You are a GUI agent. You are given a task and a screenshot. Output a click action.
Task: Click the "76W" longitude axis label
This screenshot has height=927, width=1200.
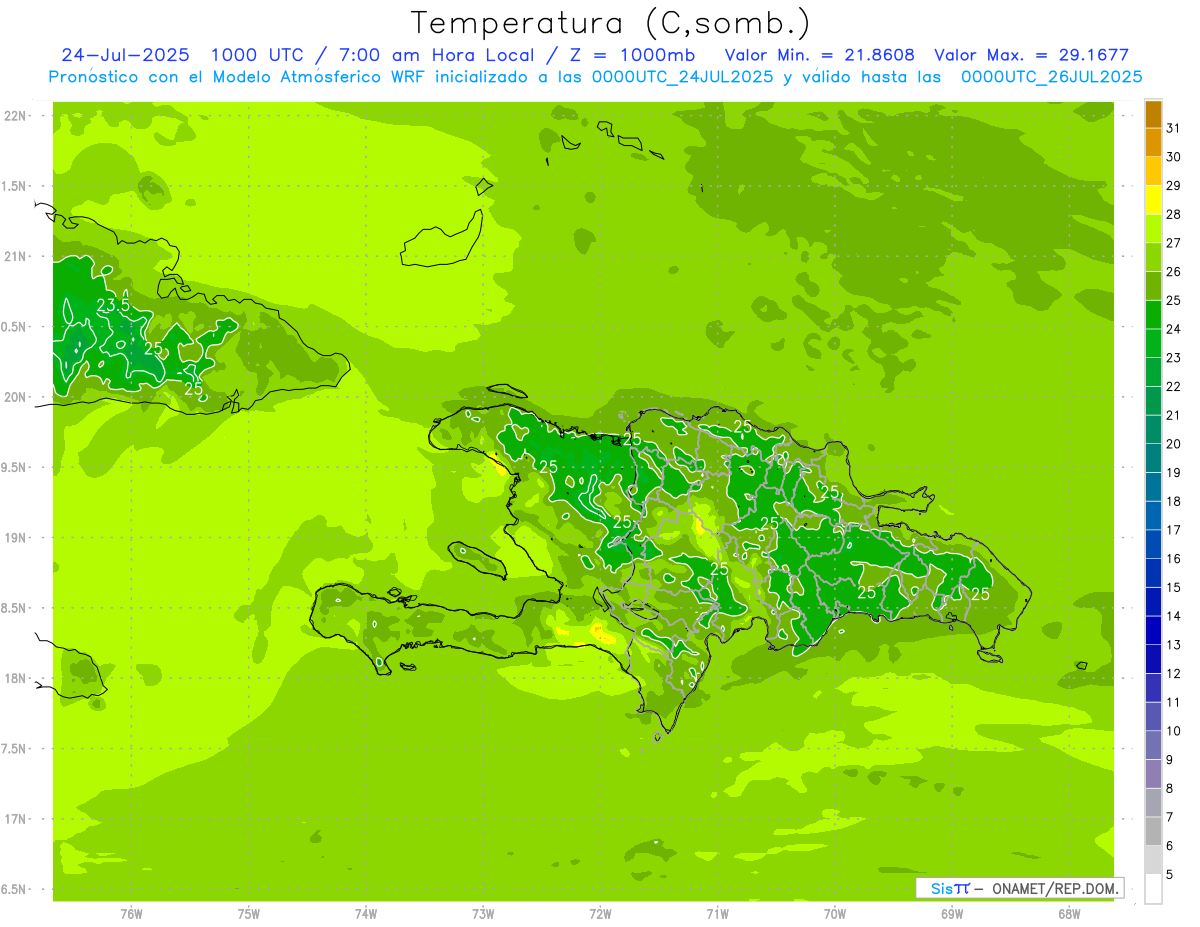131,914
